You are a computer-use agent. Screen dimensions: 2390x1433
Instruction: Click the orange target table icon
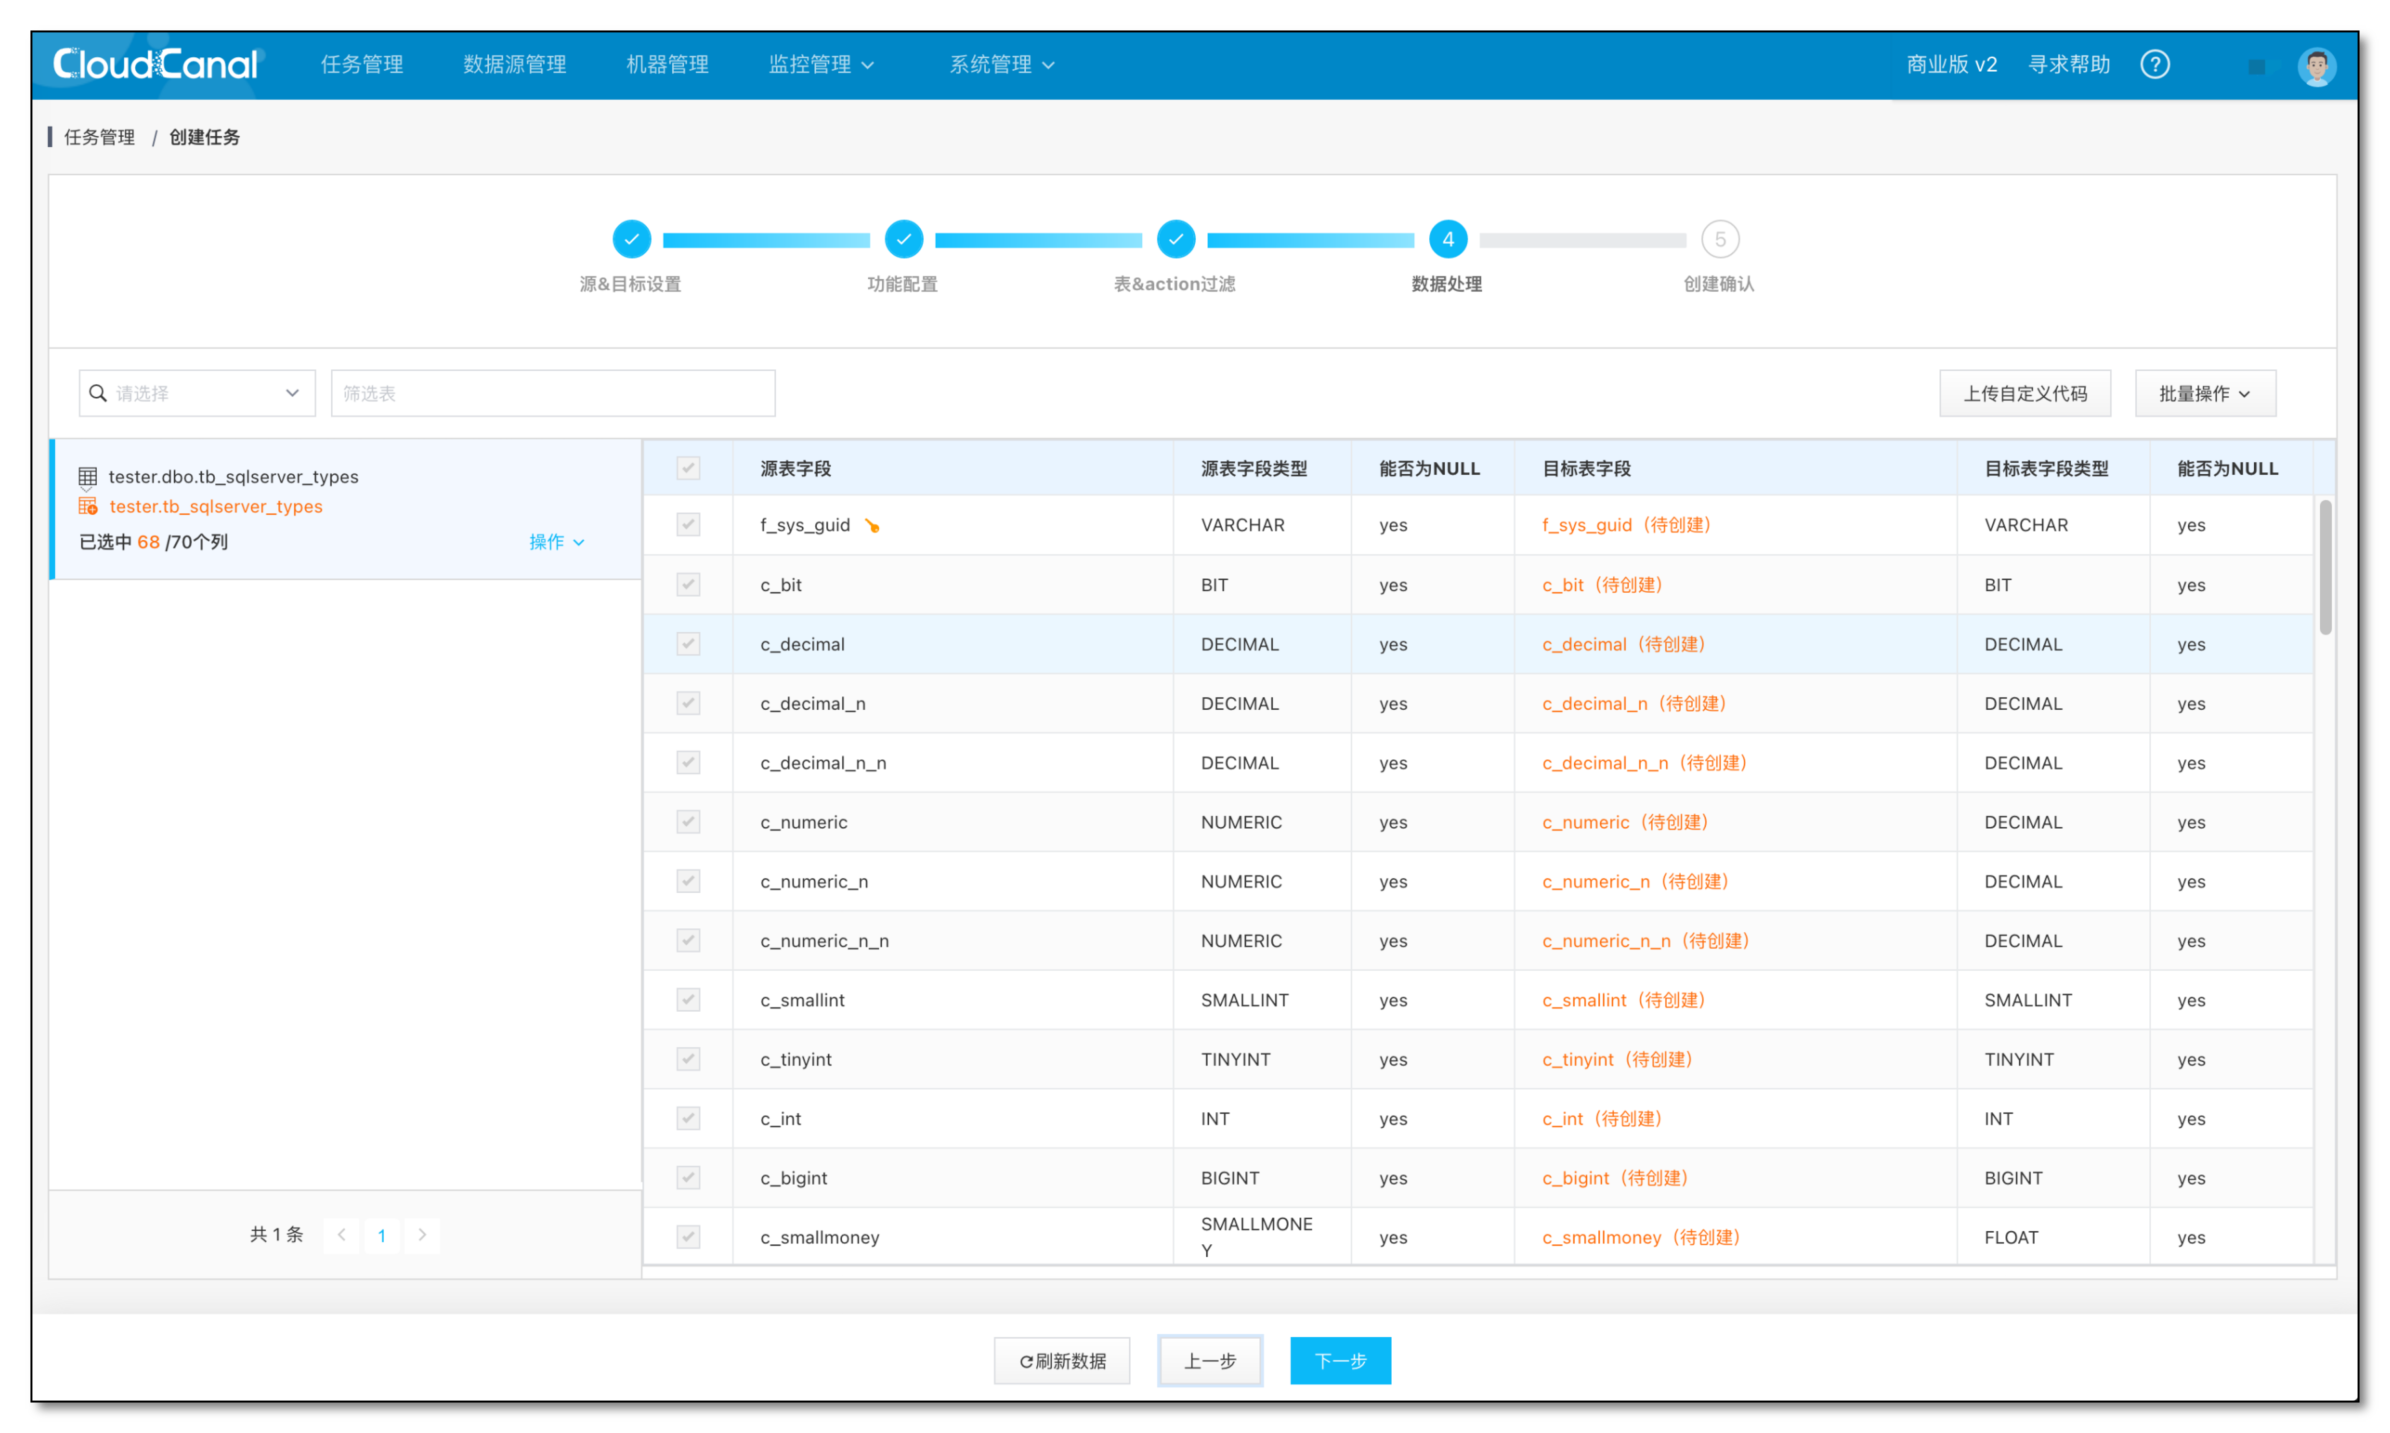pos(88,507)
